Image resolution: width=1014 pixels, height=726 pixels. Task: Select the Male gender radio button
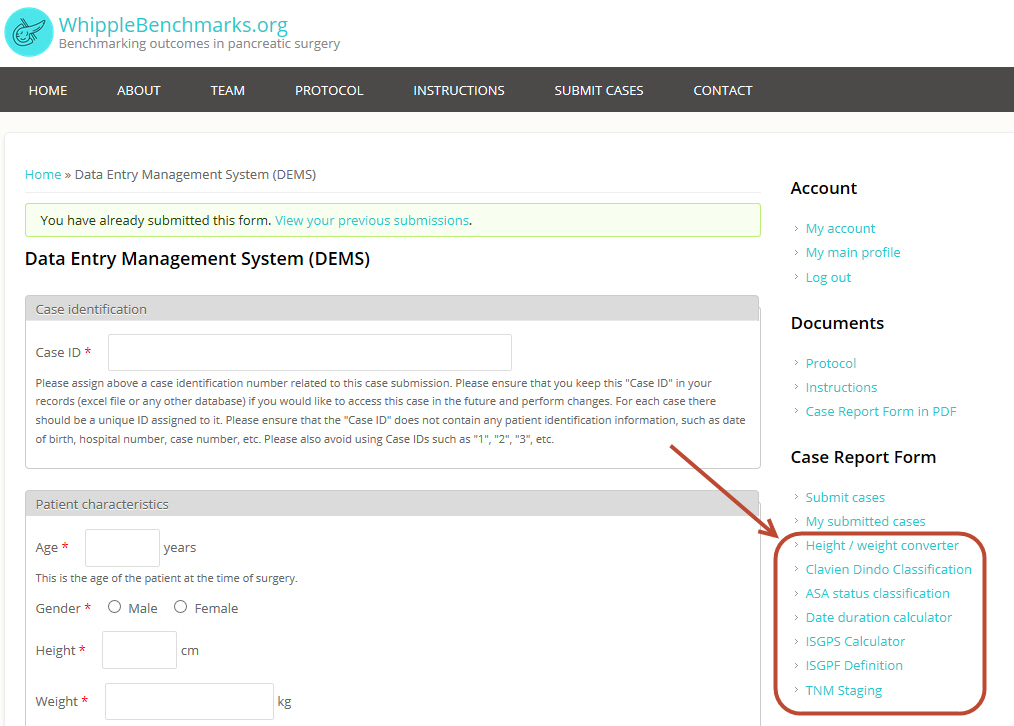pyautogui.click(x=115, y=607)
